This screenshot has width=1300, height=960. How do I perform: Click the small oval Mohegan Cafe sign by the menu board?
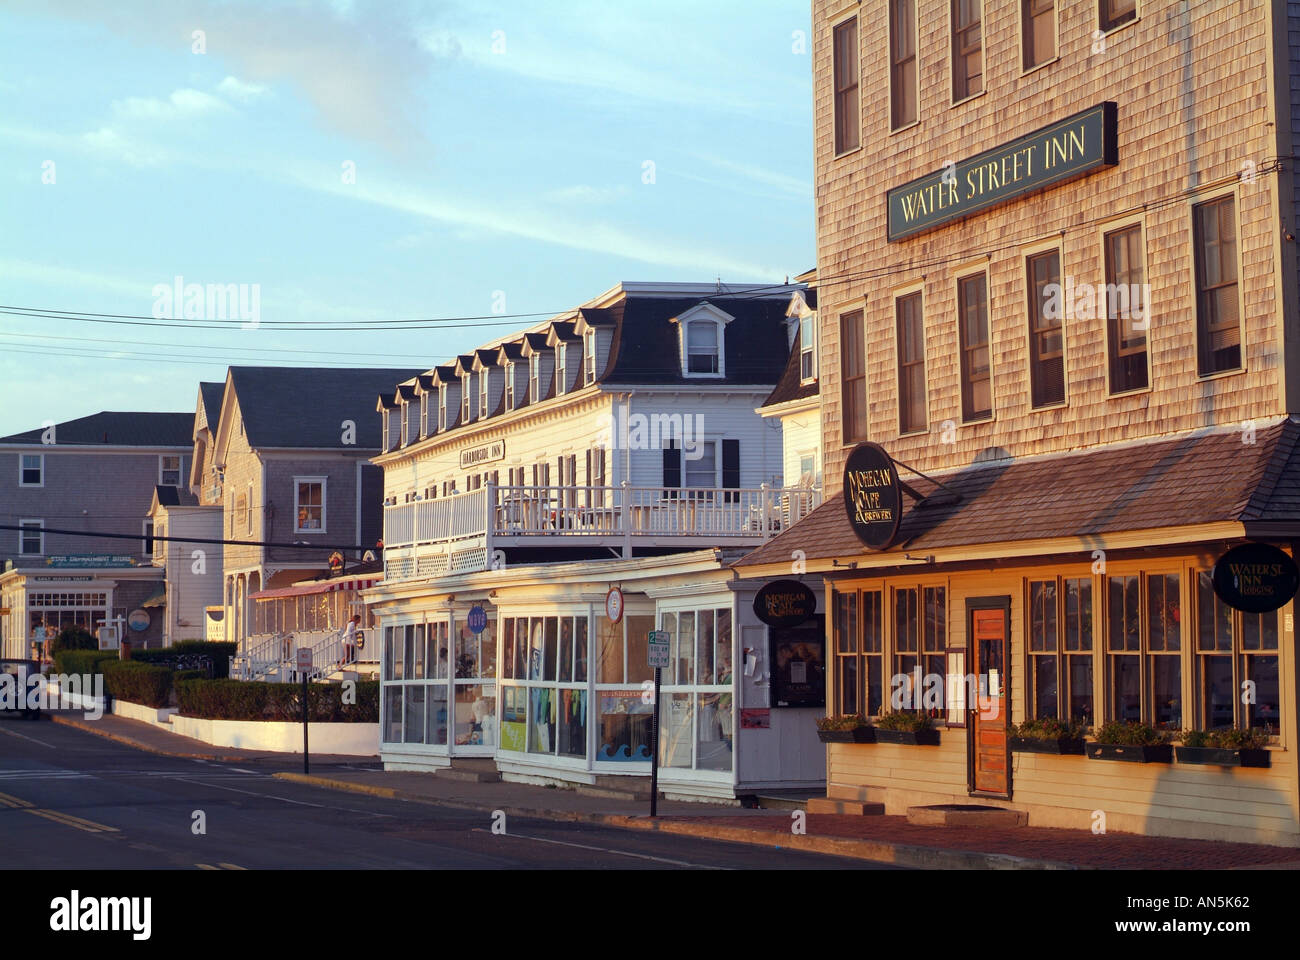pos(784,602)
